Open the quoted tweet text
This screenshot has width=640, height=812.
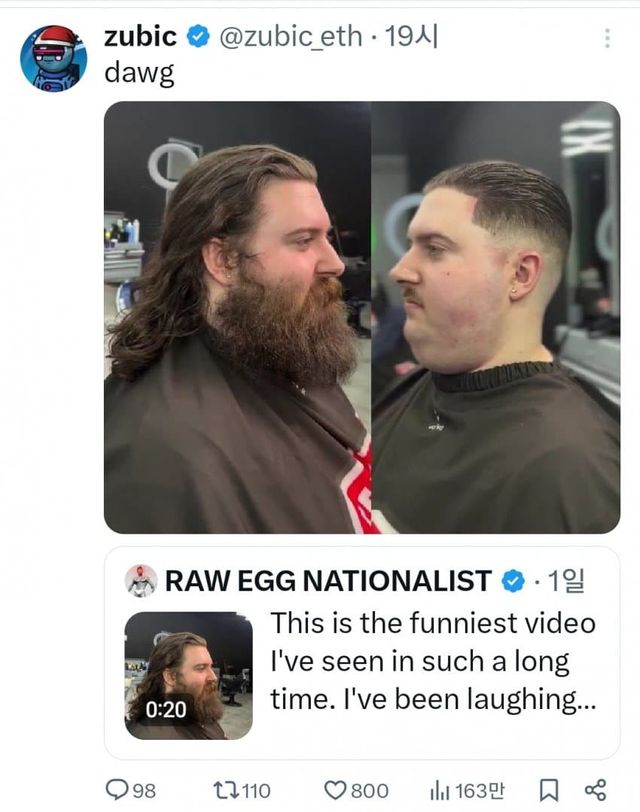(x=432, y=662)
